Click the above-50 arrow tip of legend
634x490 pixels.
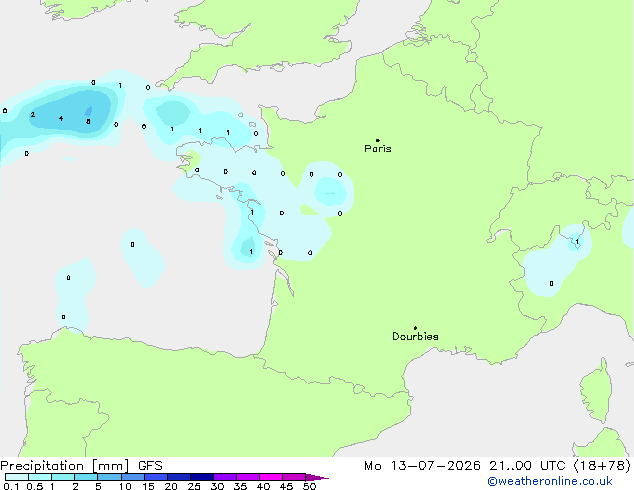point(317,477)
